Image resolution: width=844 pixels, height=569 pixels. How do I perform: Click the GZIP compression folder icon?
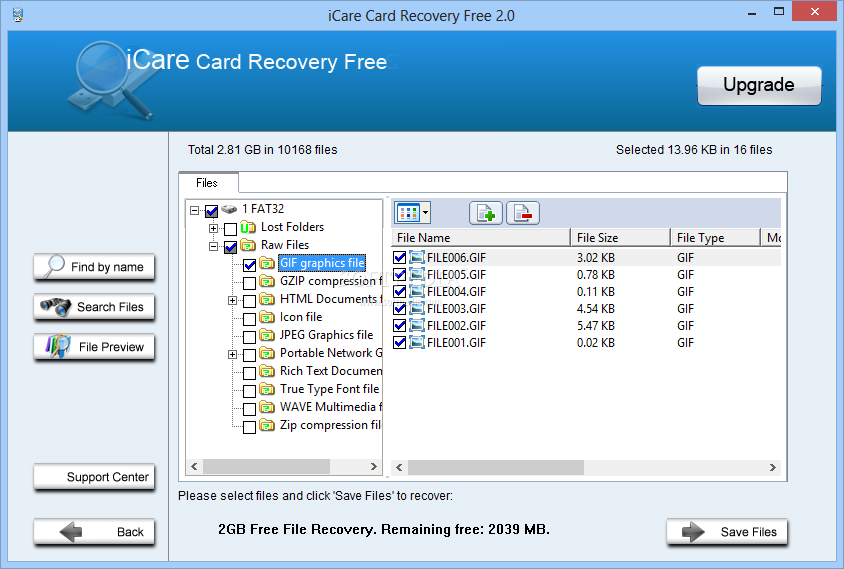(x=266, y=281)
